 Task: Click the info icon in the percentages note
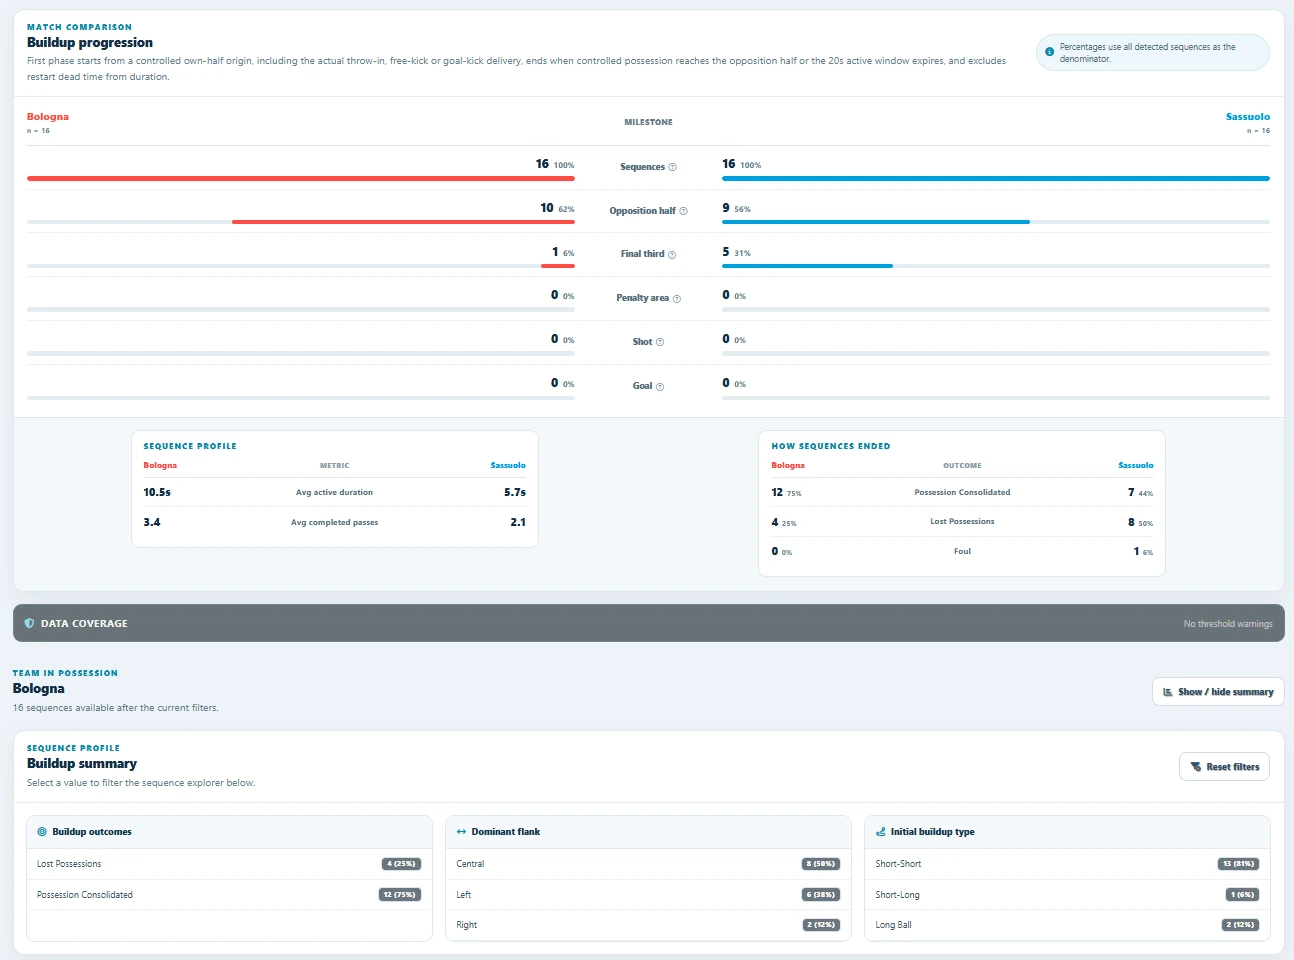1049,52
